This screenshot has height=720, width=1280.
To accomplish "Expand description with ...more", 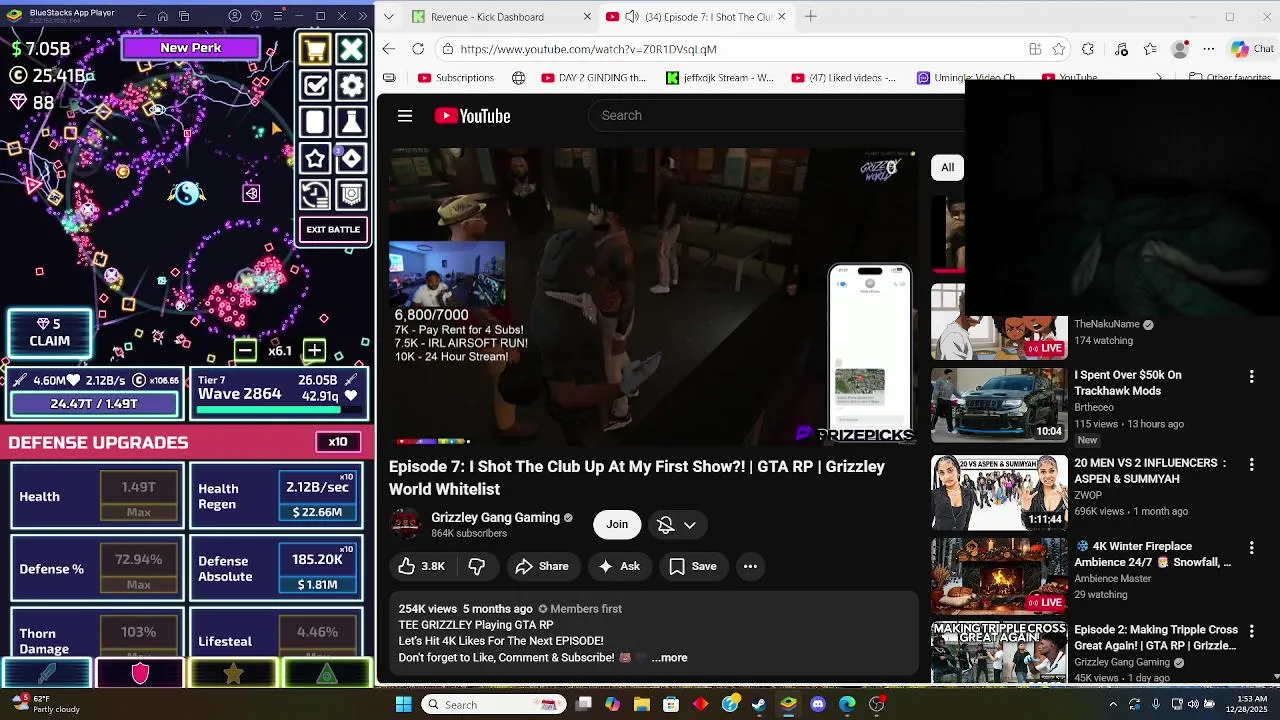I will pos(669,657).
